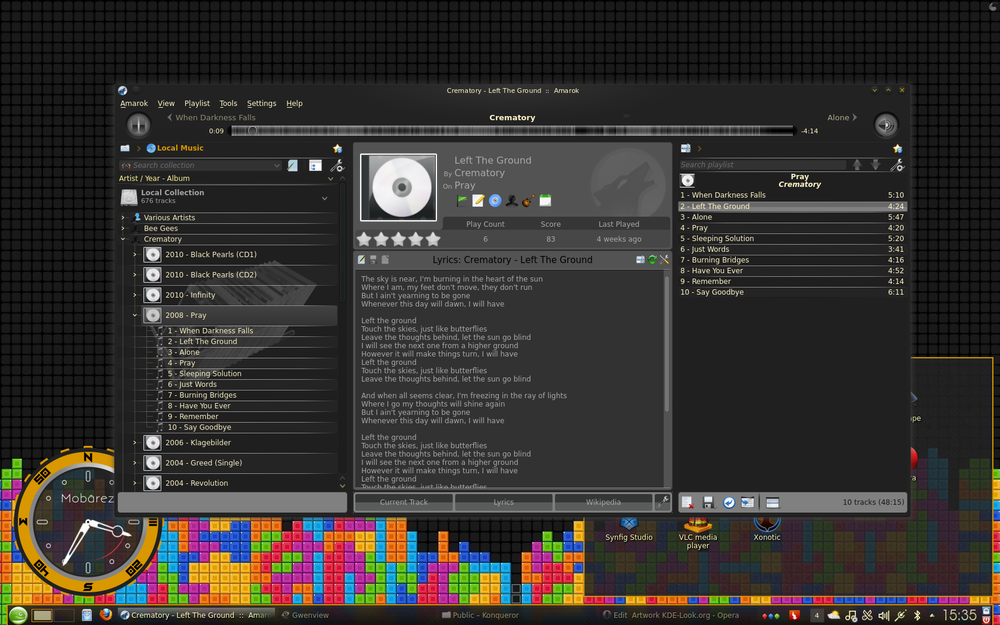Edit lyrics with the pencil icon
This screenshot has width=1000, height=625.
[362, 260]
